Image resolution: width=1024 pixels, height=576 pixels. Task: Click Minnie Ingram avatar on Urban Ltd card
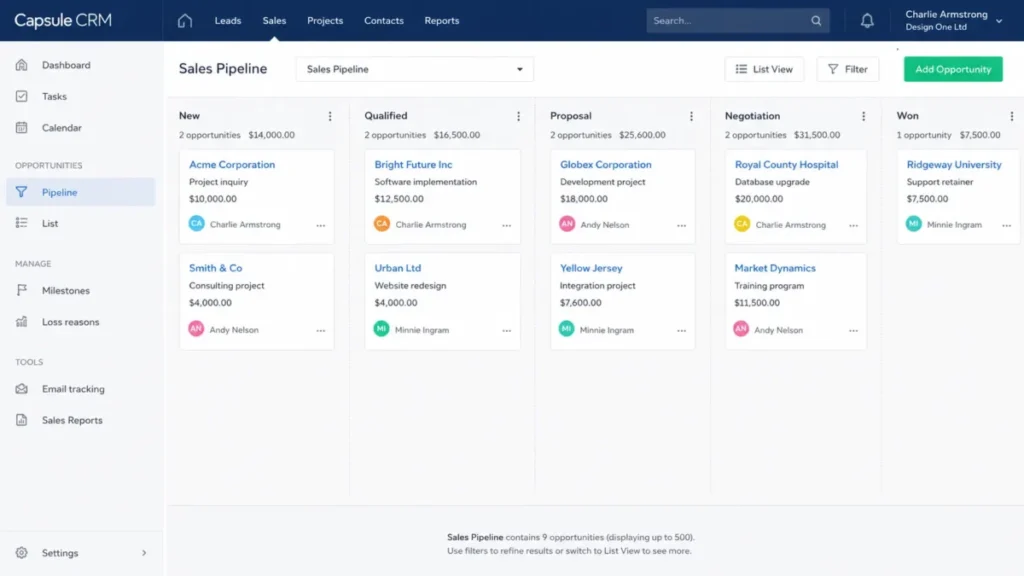pyautogui.click(x=381, y=328)
